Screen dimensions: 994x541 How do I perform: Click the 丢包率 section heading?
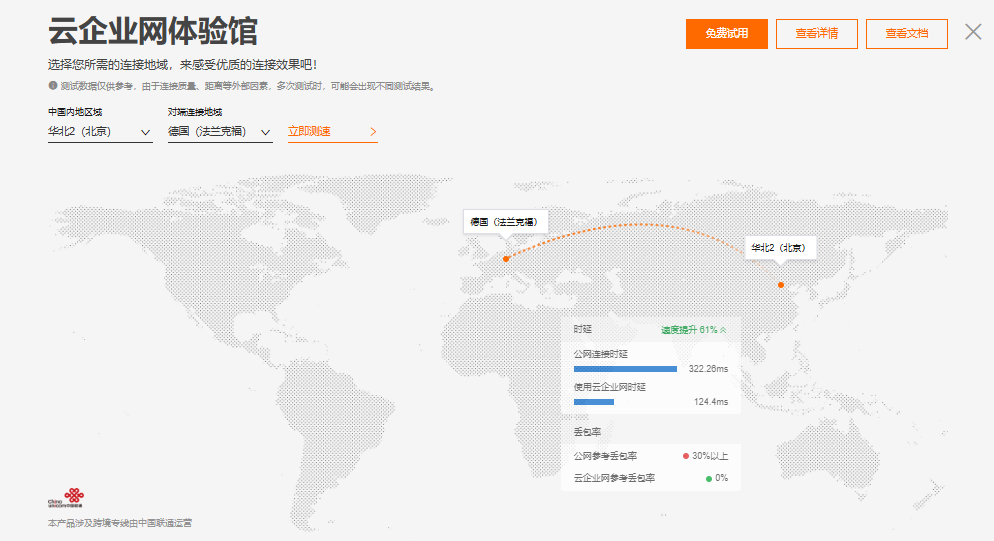pyautogui.click(x=587, y=432)
